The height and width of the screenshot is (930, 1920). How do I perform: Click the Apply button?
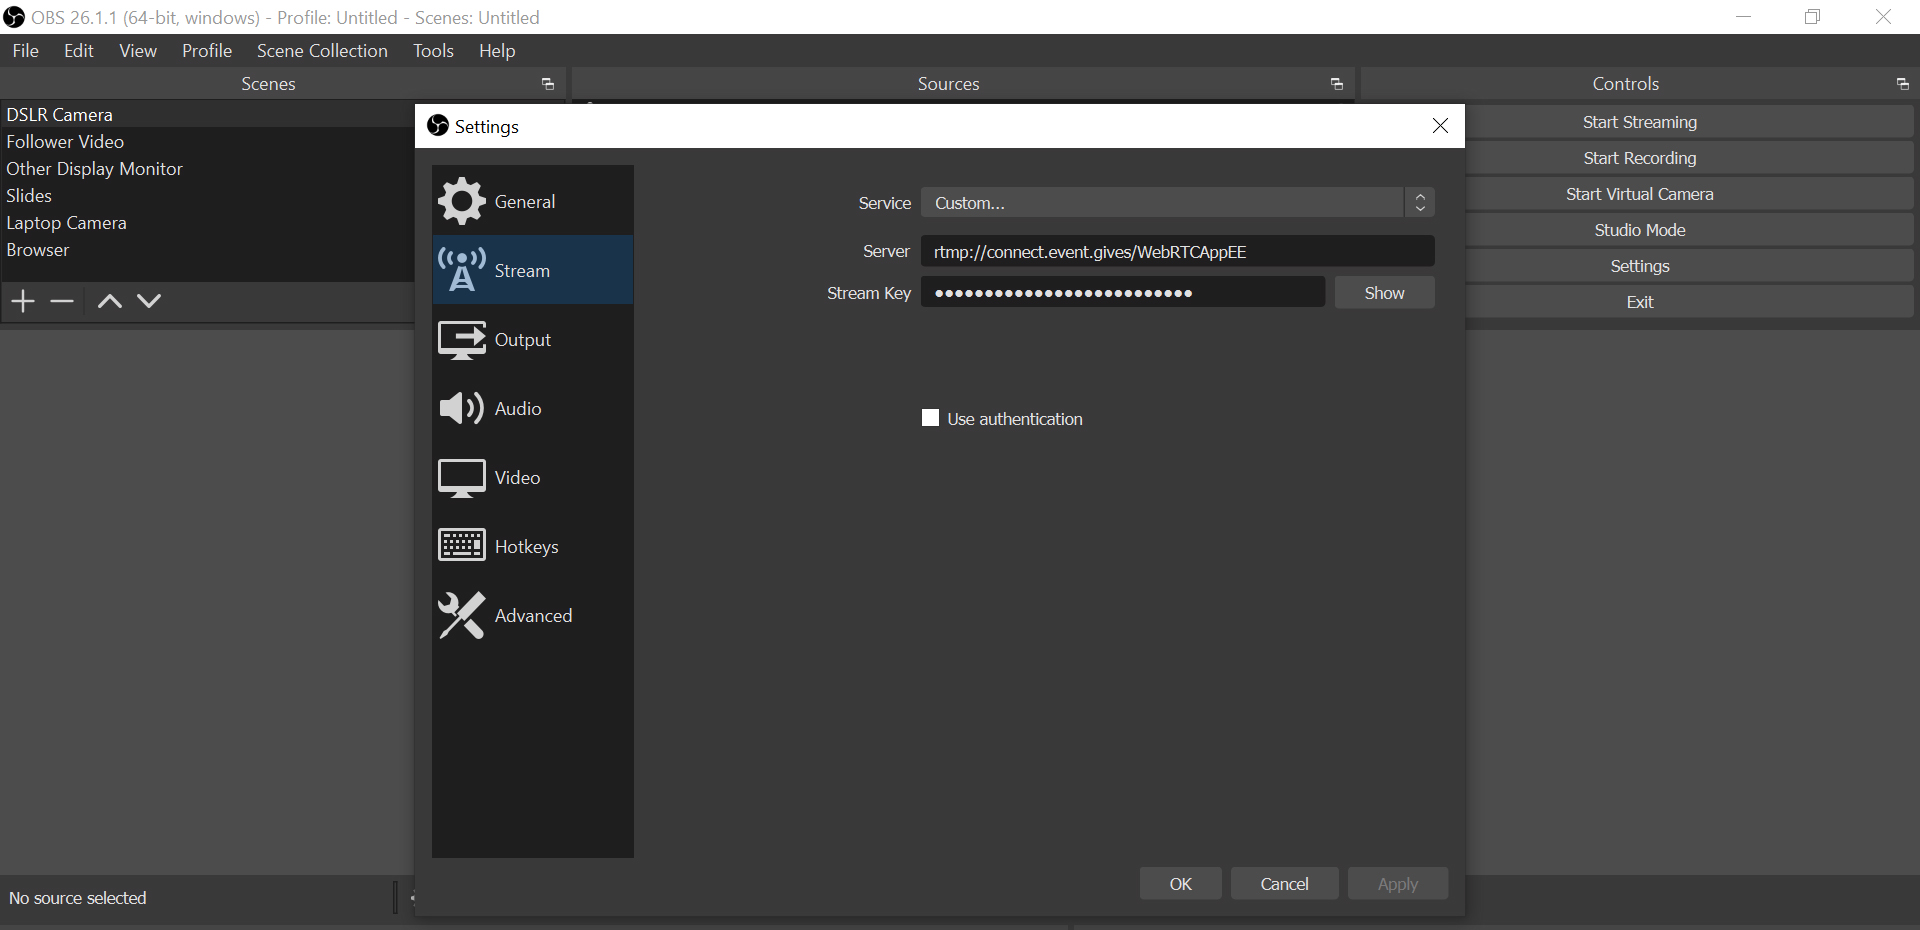coord(1398,884)
